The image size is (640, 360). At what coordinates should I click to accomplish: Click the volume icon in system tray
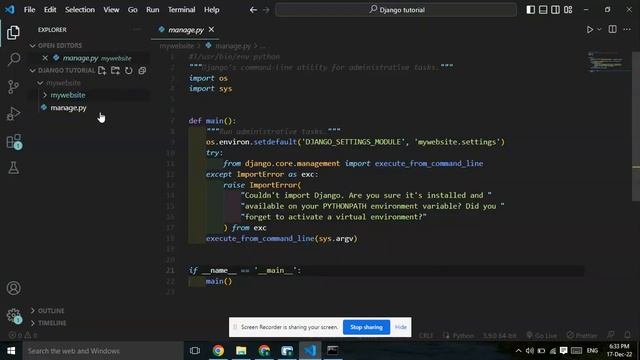530,351
